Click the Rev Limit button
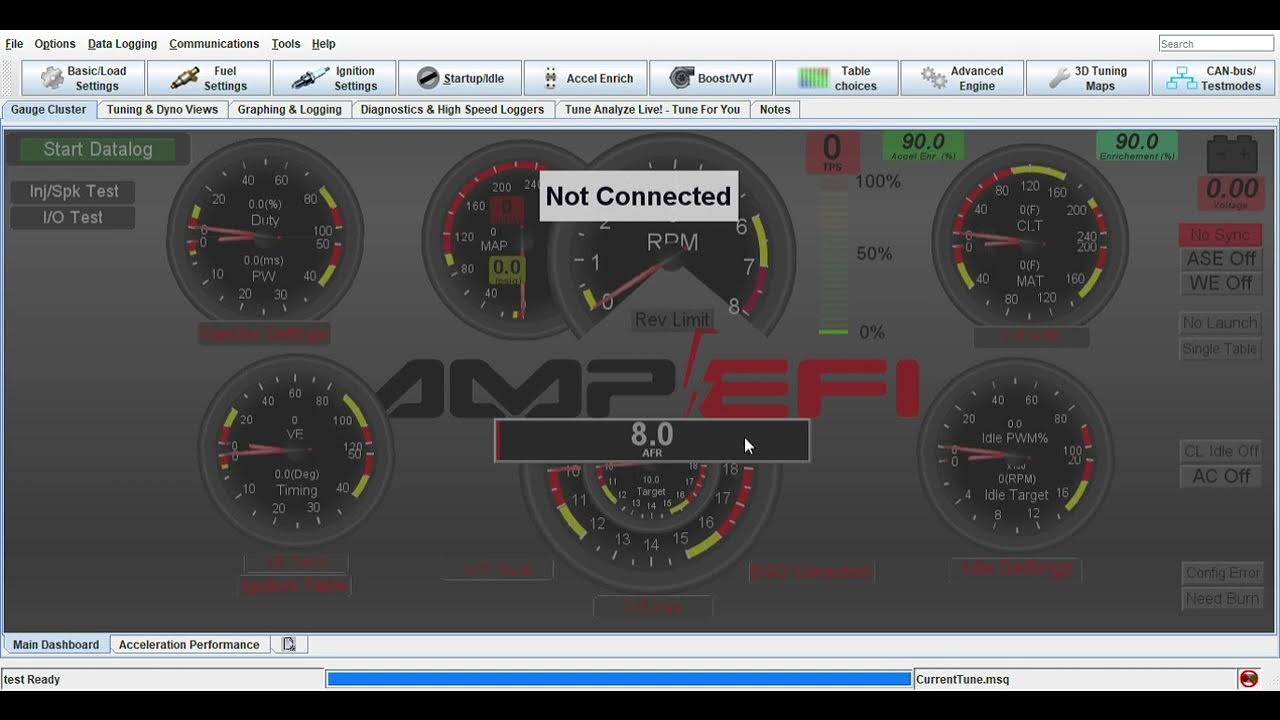 pyautogui.click(x=672, y=320)
